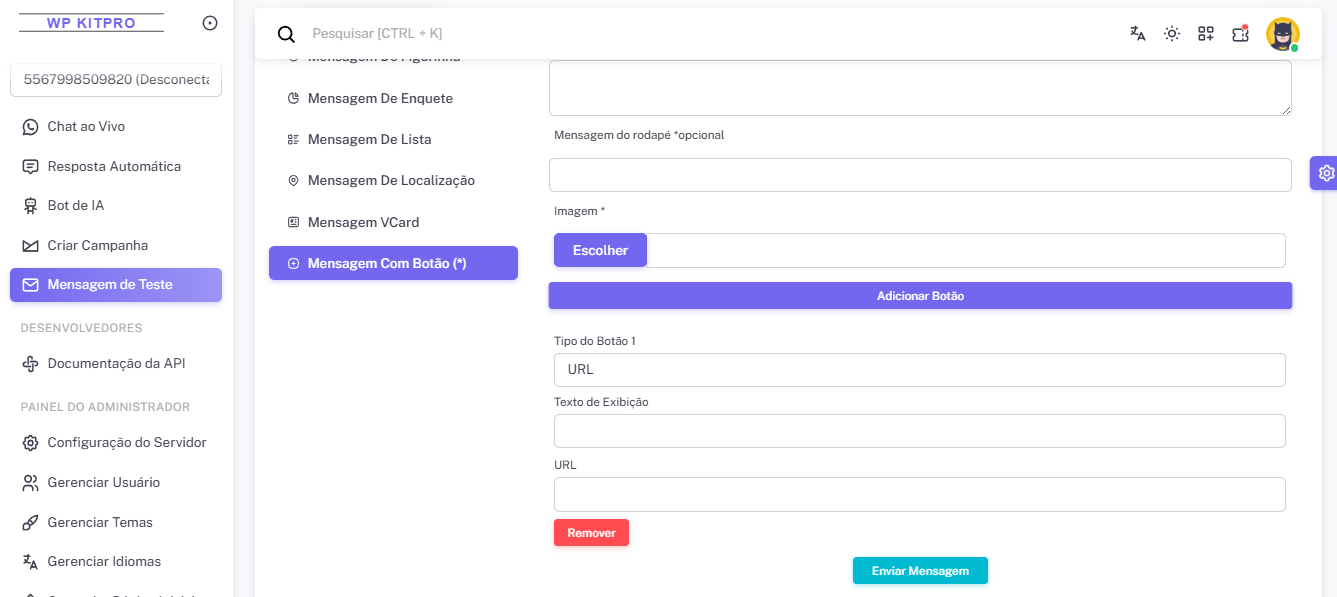Switch to Mensagem De Localização tab
Image resolution: width=1337 pixels, height=597 pixels.
point(391,181)
